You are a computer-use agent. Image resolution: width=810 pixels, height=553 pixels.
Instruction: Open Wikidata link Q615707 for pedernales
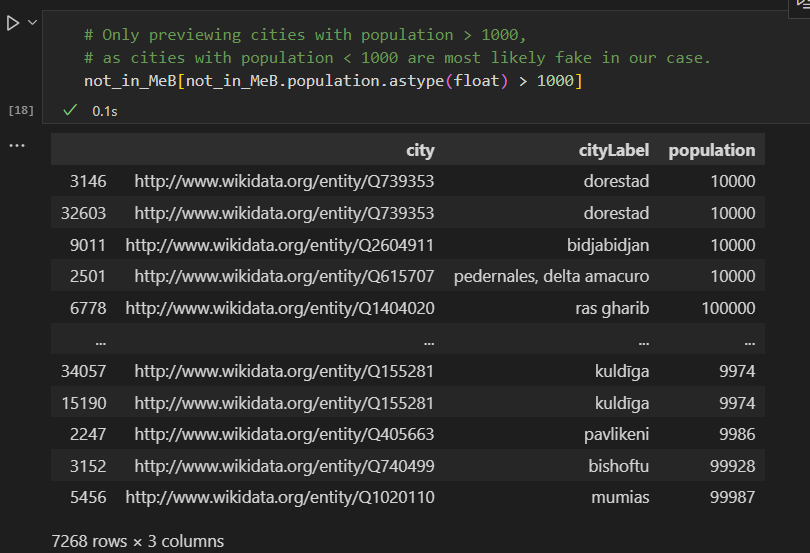coord(284,276)
